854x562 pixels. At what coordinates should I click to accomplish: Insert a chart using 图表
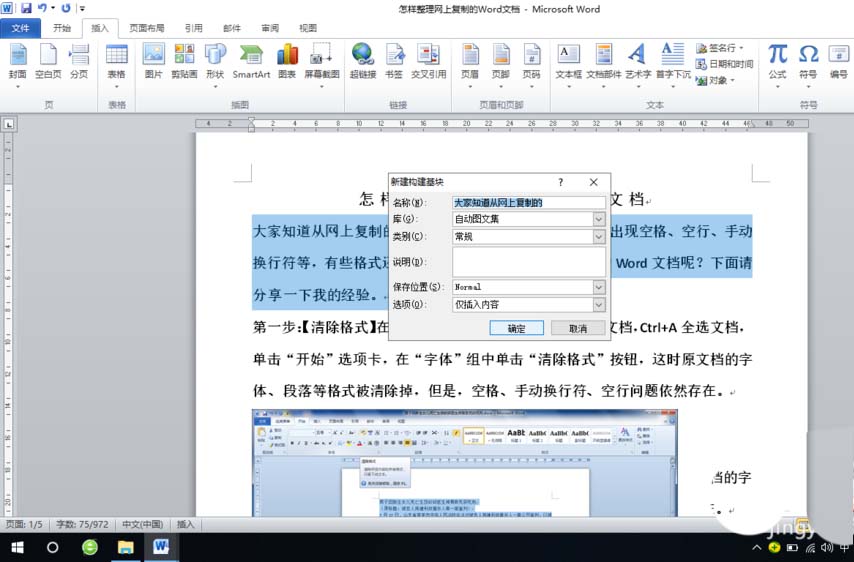(287, 60)
